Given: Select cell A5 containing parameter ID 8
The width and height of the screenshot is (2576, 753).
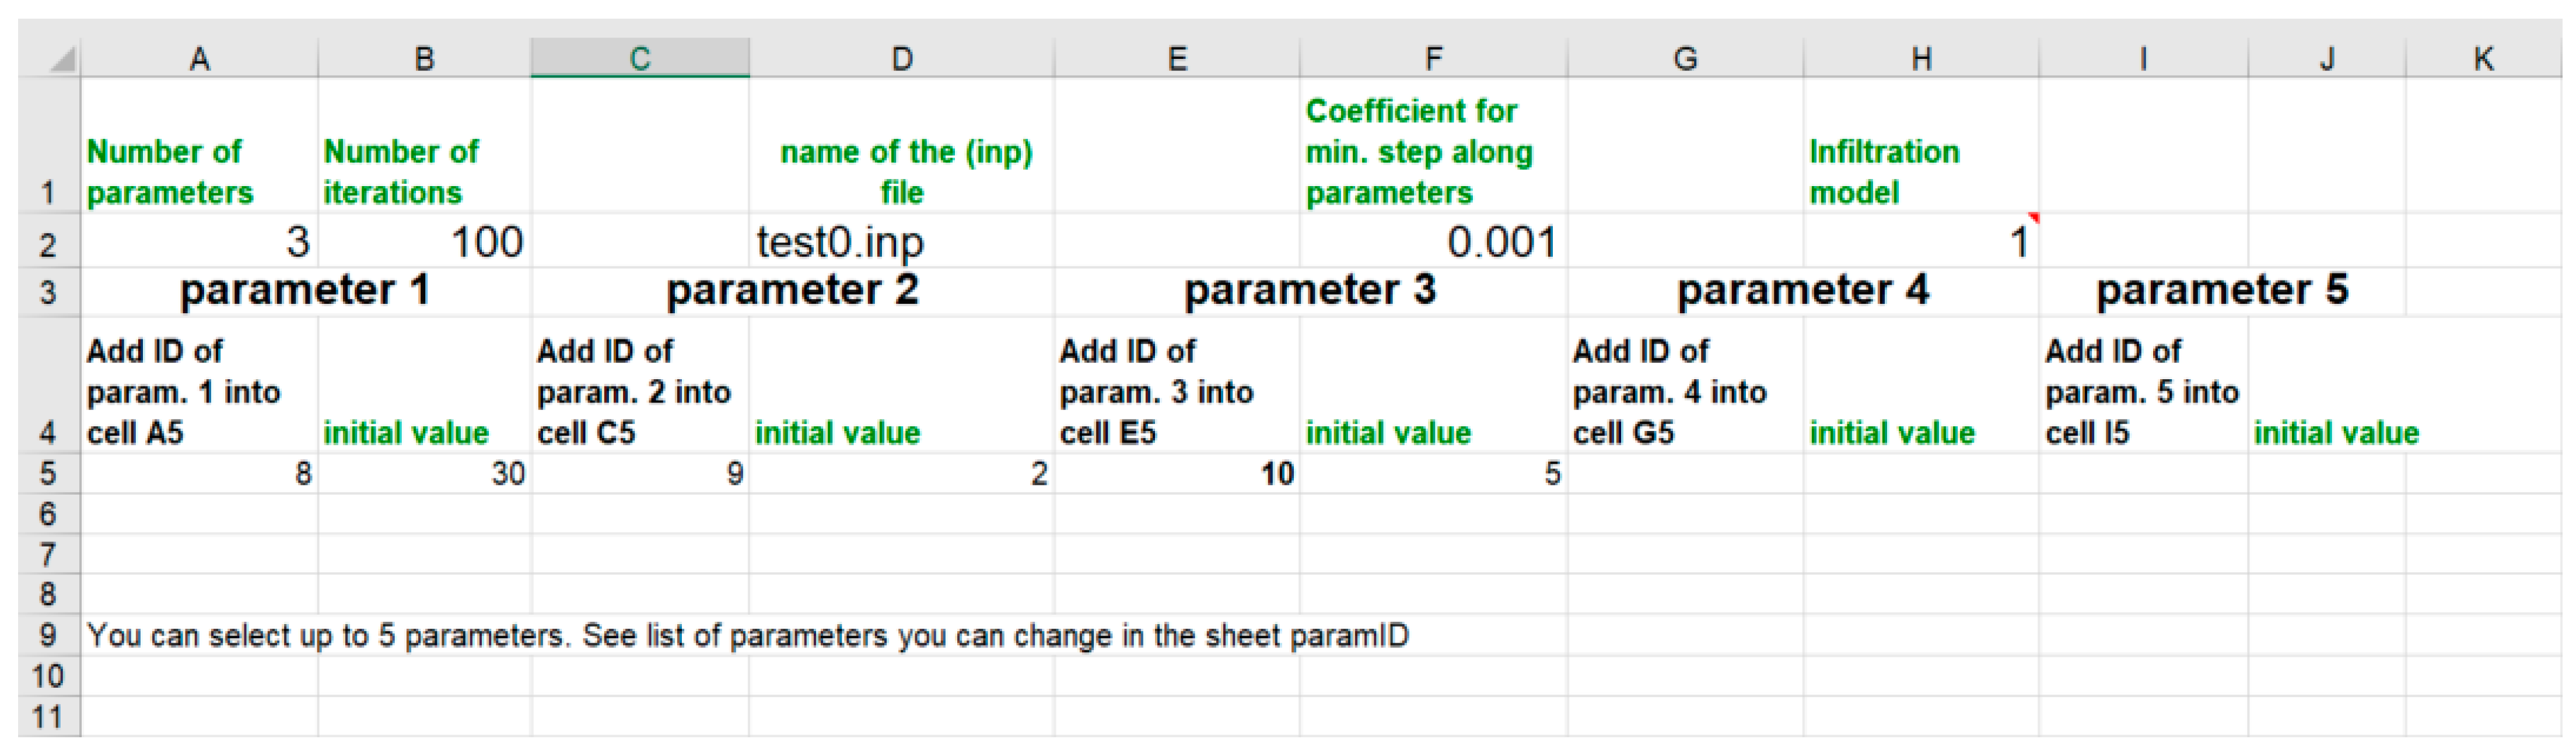Looking at the screenshot, I should [x=199, y=473].
